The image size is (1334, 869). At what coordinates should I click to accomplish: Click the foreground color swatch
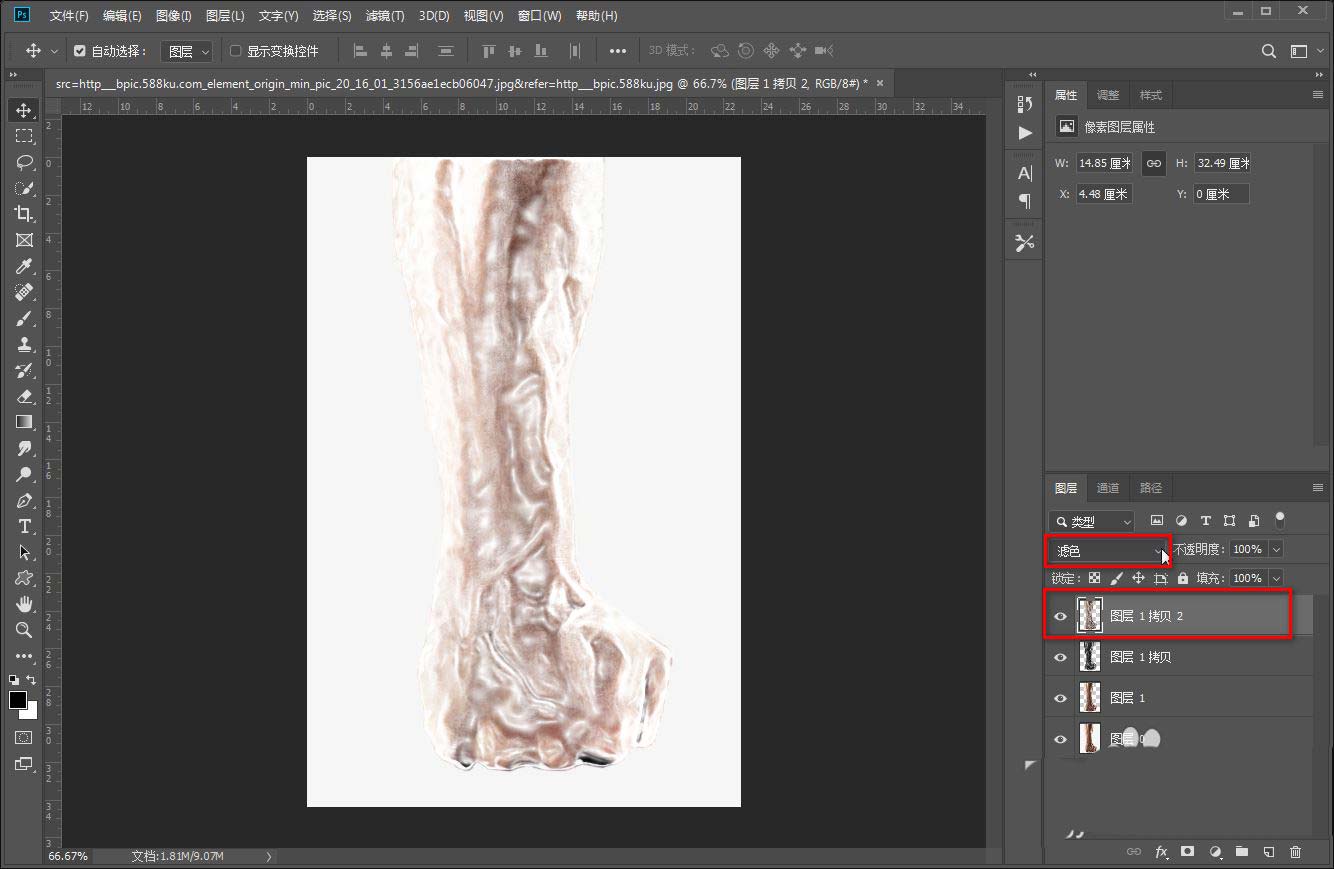coord(18,700)
